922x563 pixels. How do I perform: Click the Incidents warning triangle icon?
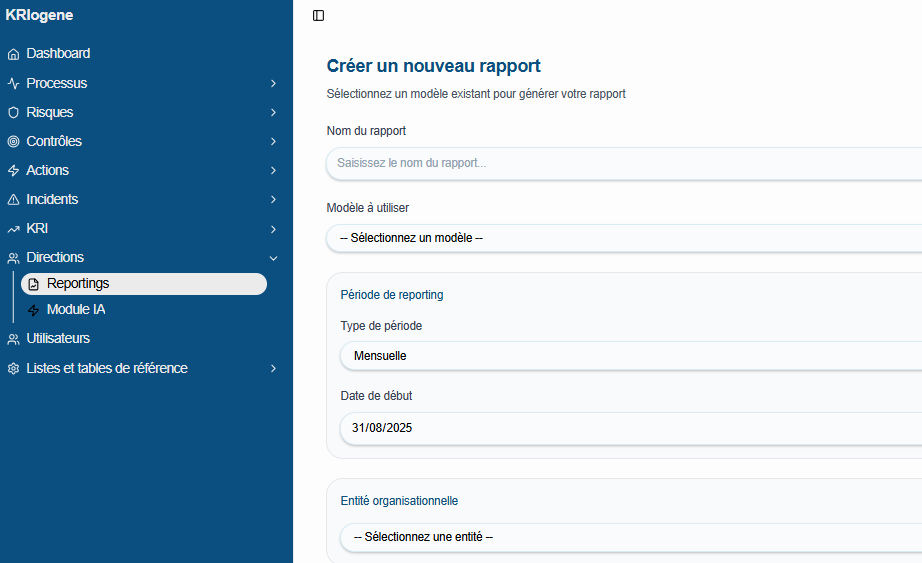(x=13, y=199)
